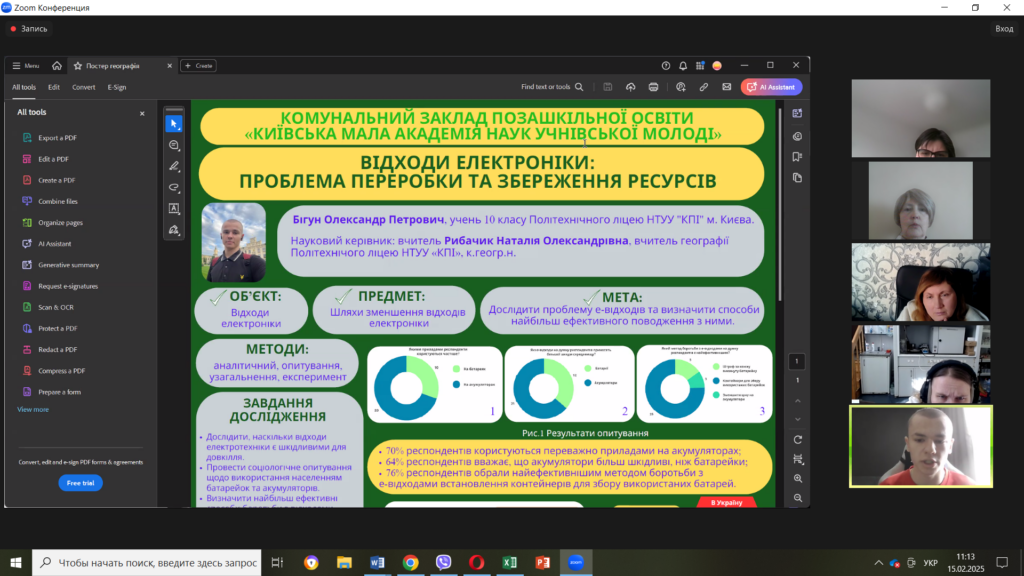This screenshot has width=1024, height=576.
Task: Click the blue Free trial button
Action: click(x=80, y=483)
